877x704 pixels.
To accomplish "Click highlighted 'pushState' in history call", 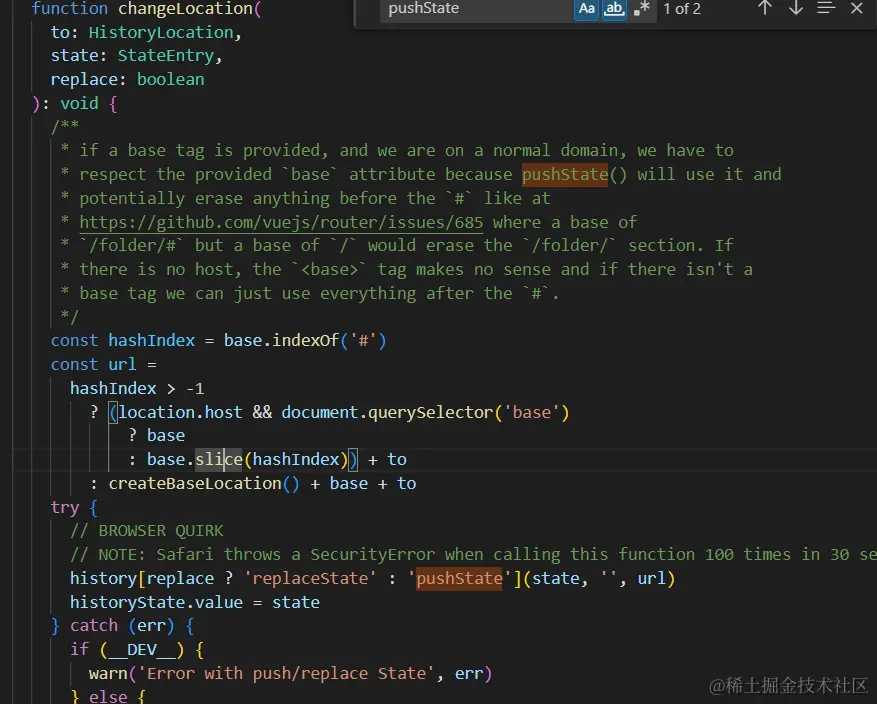I will pos(459,578).
